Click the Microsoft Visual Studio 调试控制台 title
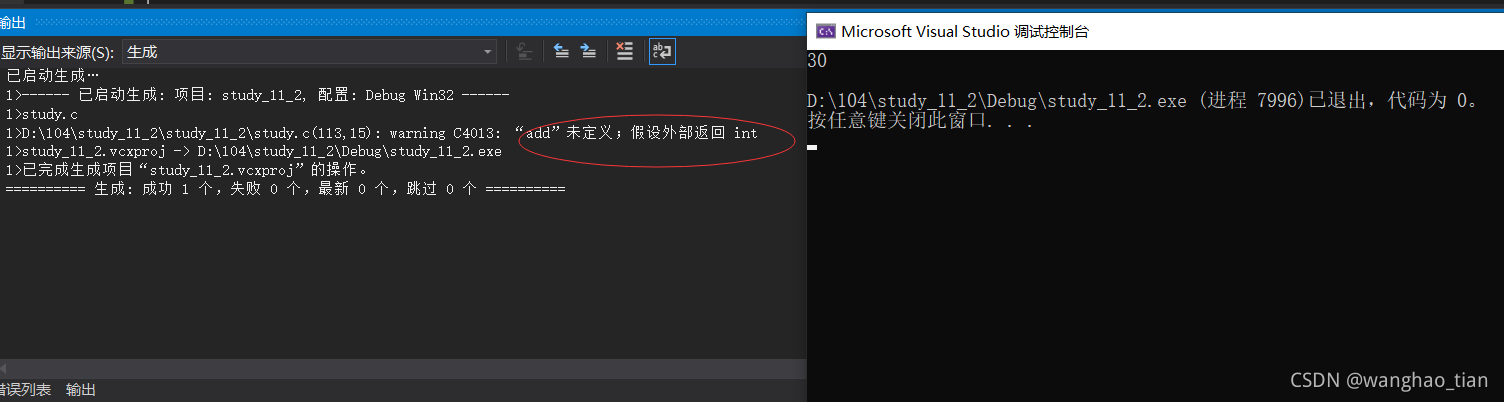This screenshot has height=402, width=1504. click(965, 31)
